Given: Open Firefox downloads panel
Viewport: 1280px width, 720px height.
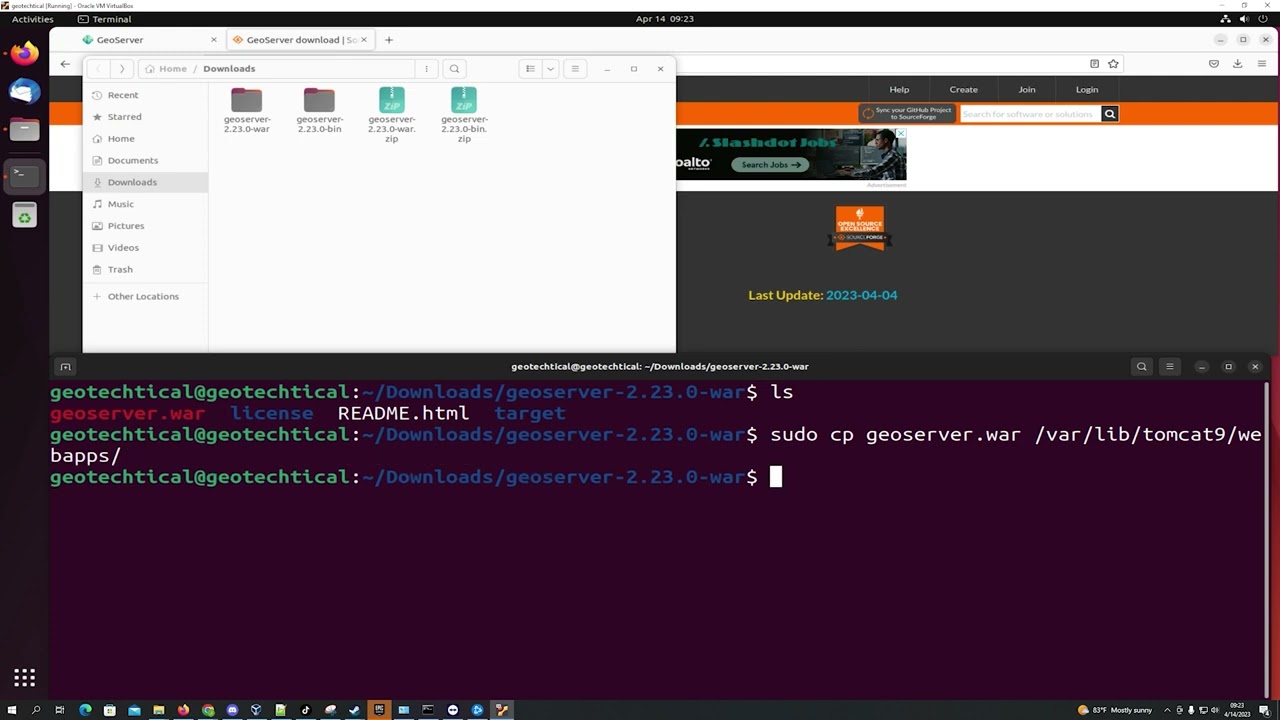Looking at the screenshot, I should tap(1237, 64).
